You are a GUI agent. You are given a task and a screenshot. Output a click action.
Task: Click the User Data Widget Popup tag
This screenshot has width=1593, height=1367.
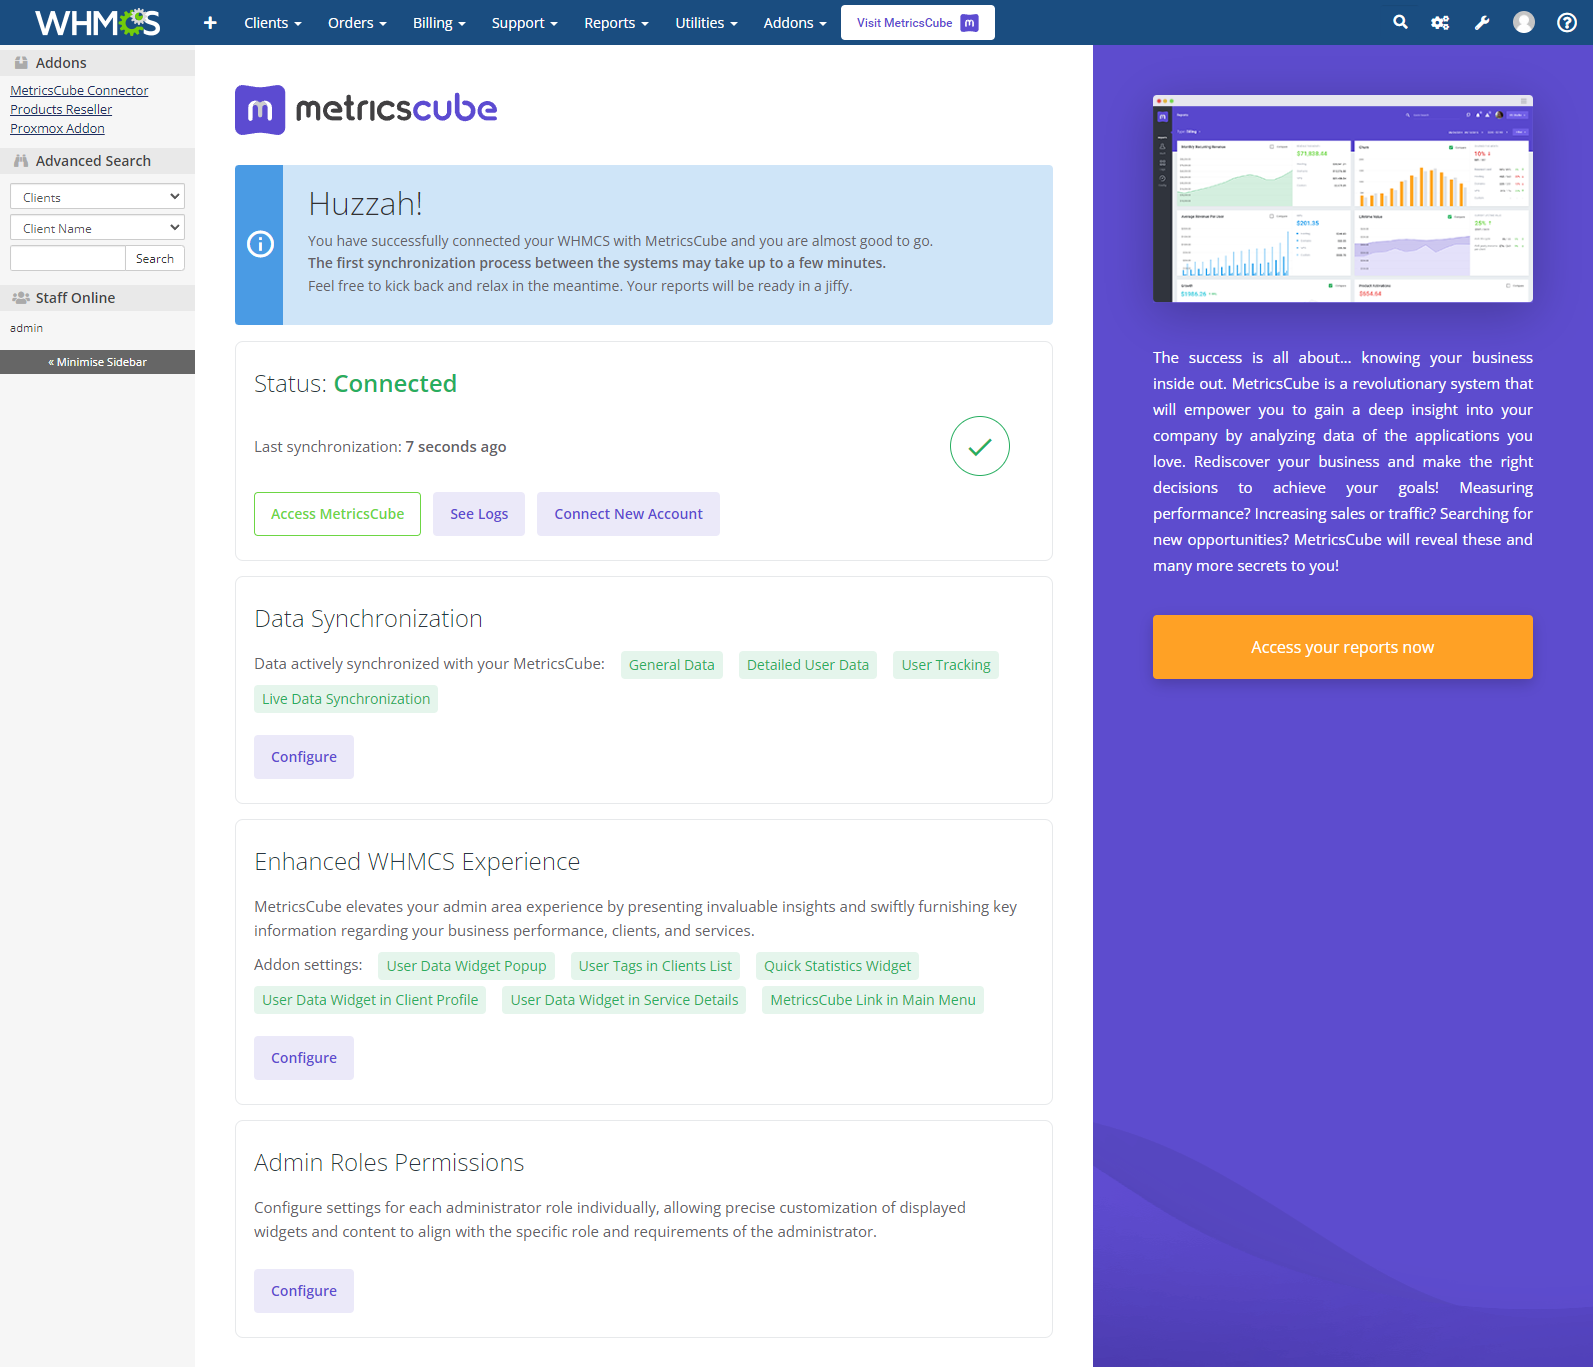point(466,966)
